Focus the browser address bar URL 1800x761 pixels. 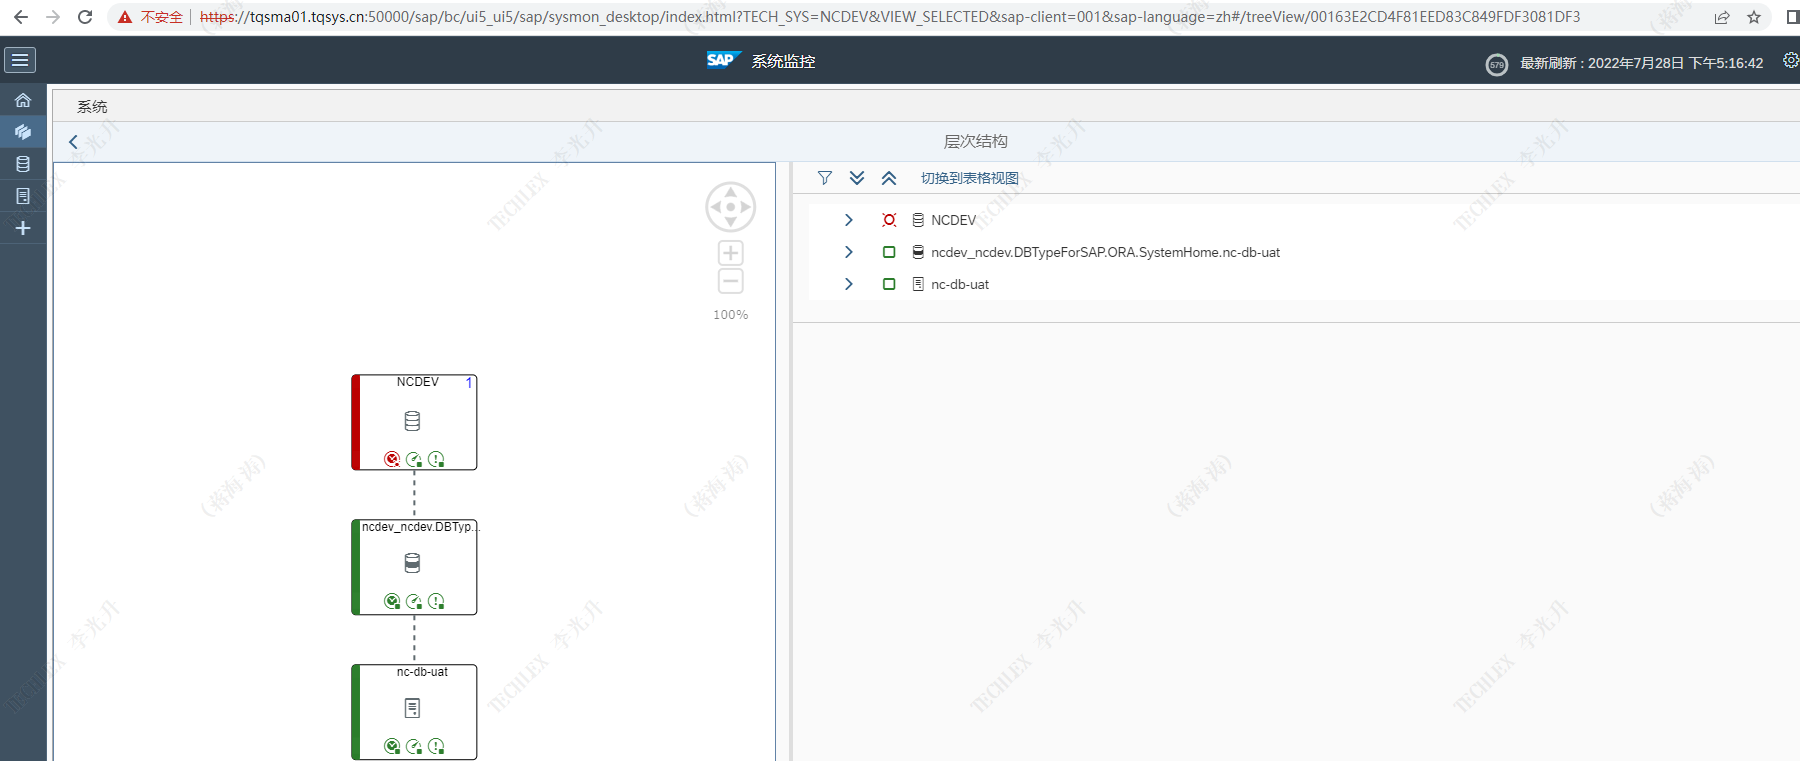tap(890, 17)
